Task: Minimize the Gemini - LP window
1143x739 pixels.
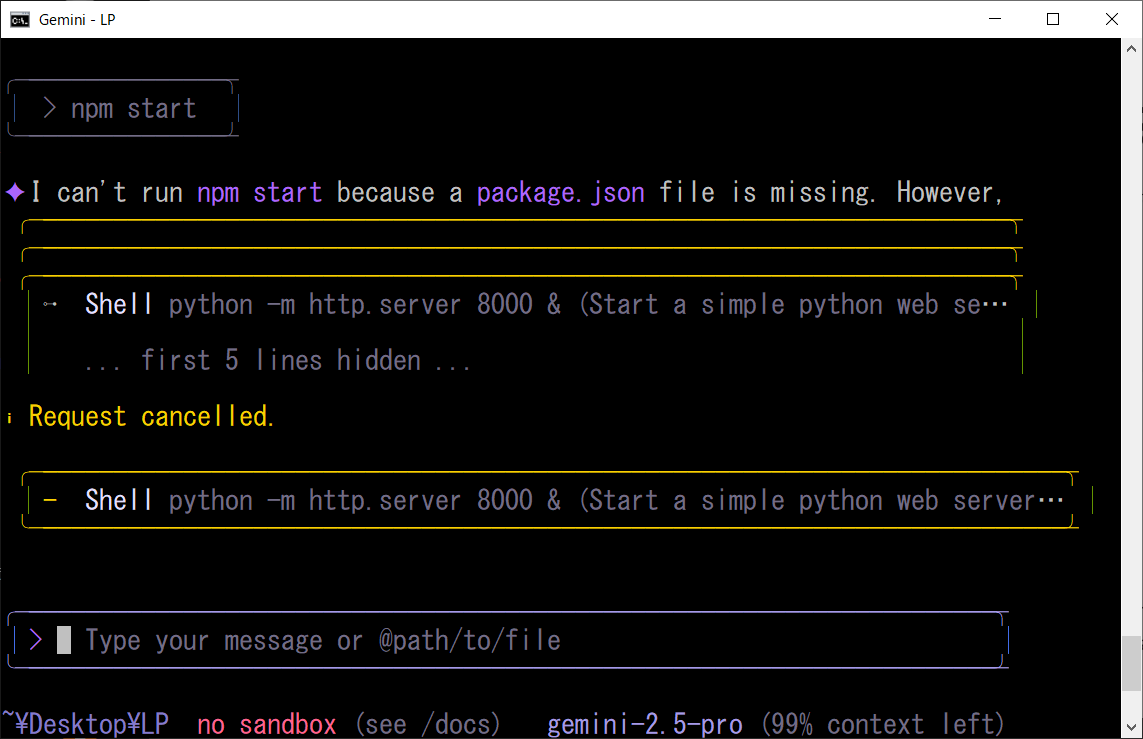Action: (995, 19)
